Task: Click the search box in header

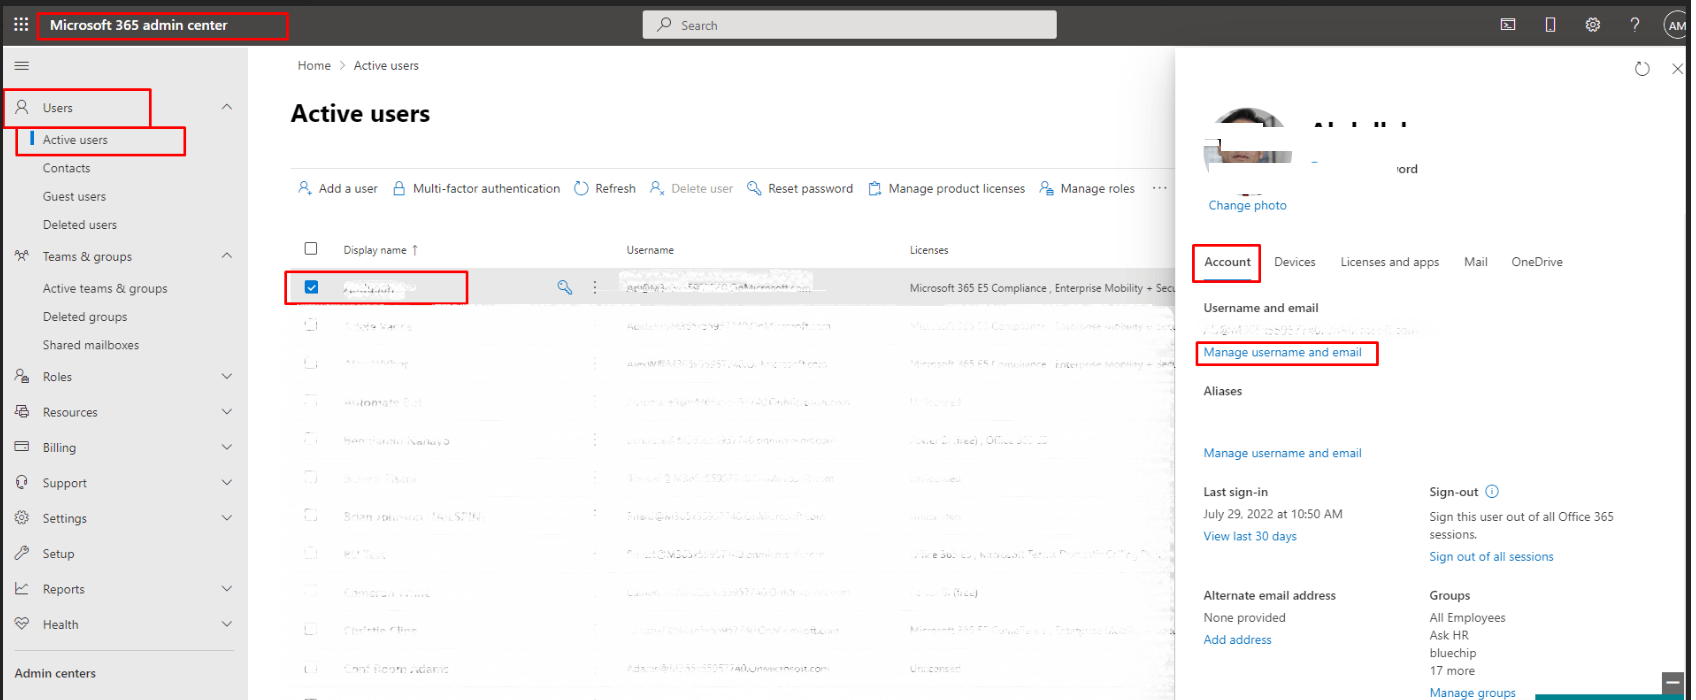Action: pyautogui.click(x=850, y=25)
